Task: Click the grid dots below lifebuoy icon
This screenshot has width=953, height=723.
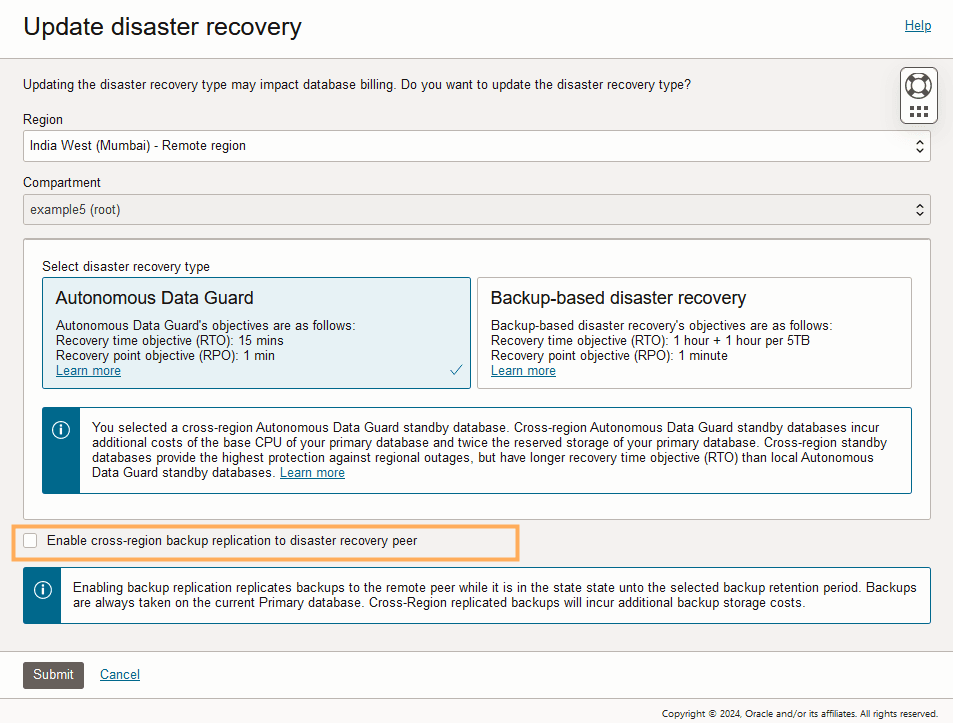Action: click(x=918, y=112)
